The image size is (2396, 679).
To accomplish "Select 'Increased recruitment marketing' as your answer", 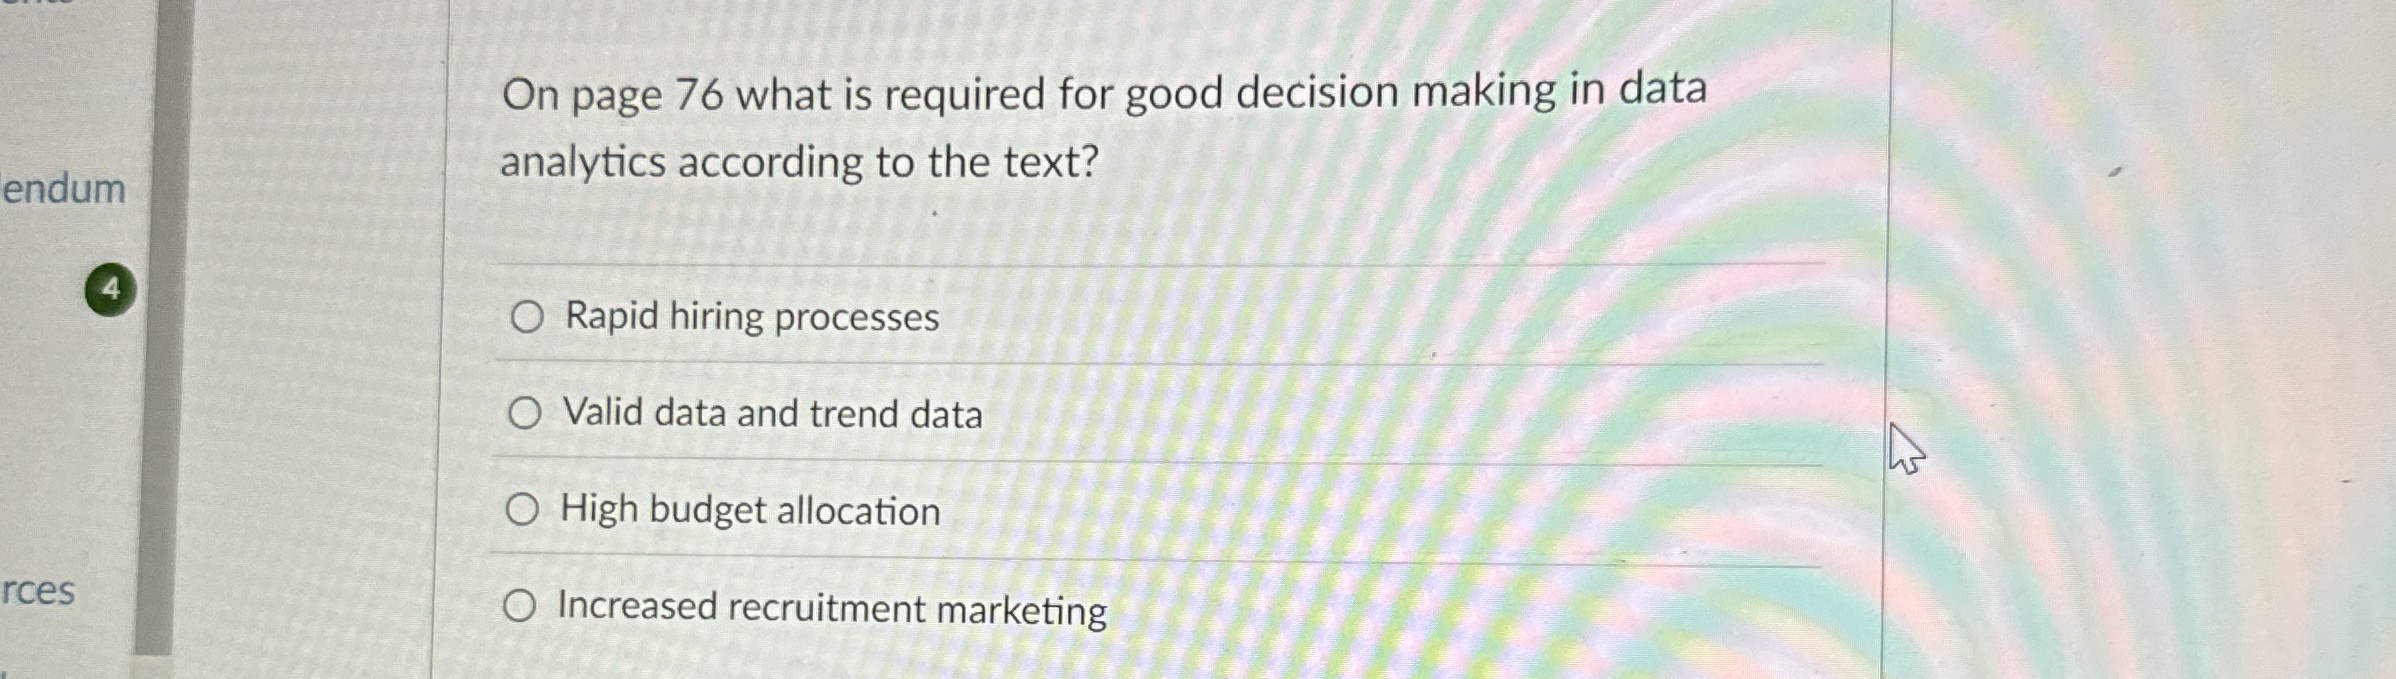I will pos(524,606).
